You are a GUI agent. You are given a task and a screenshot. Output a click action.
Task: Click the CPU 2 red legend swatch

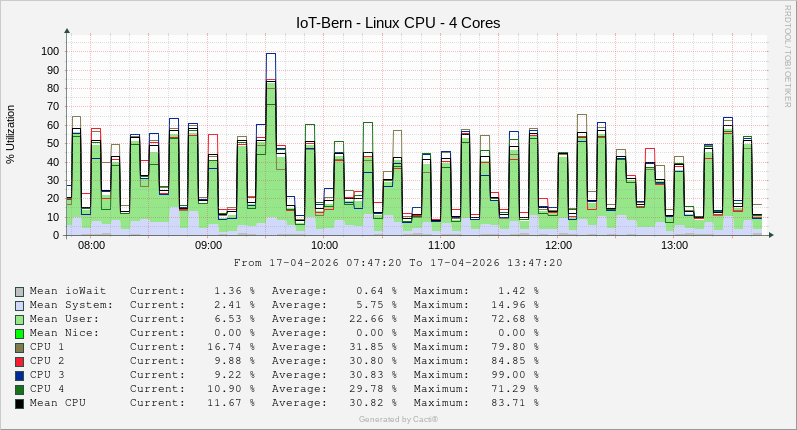19,361
